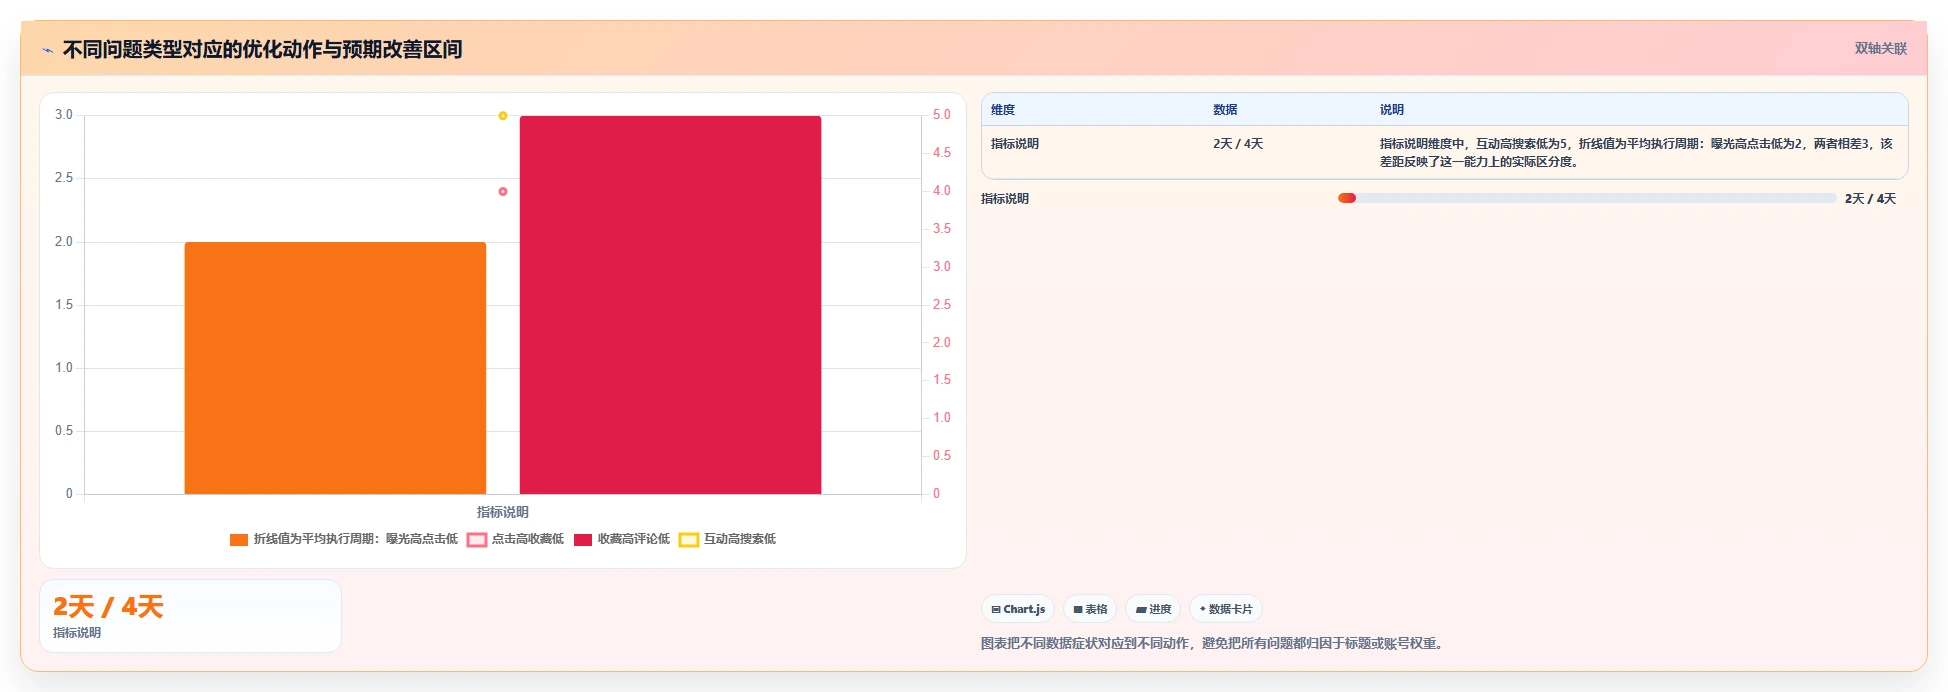Toggle the 互动高搜索低 legend entry
Viewport: 1948px width, 692px height.
coord(727,539)
